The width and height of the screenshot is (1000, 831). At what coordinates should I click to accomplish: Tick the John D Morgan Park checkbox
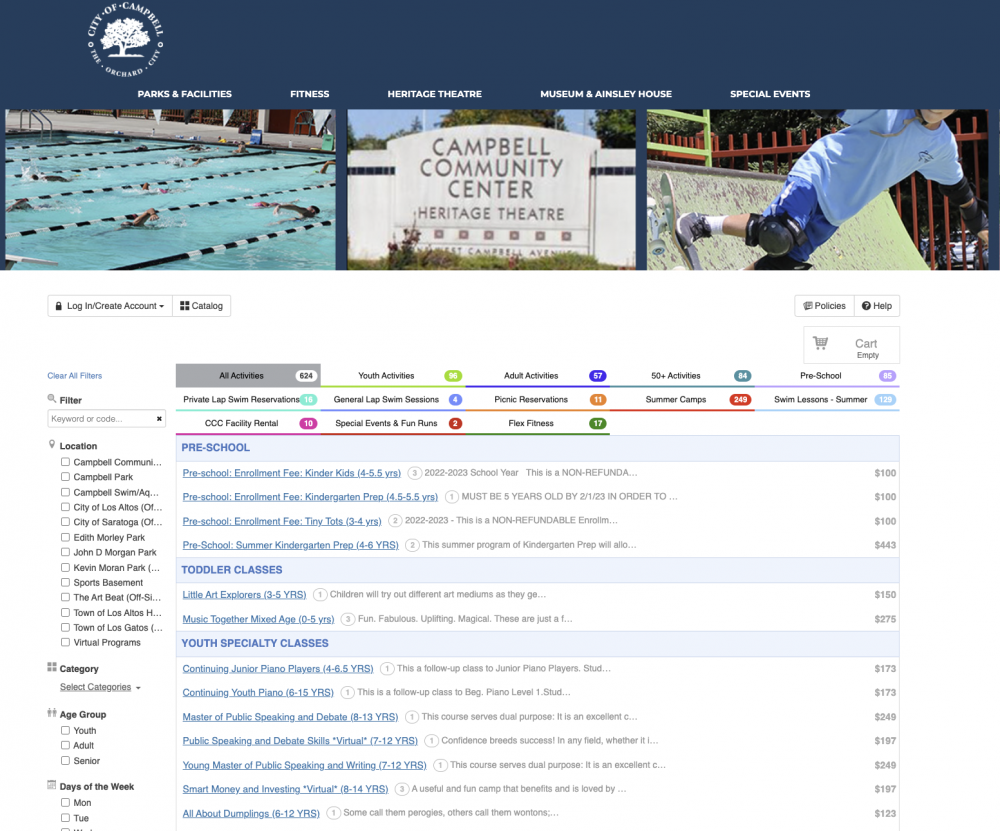pyautogui.click(x=65, y=552)
